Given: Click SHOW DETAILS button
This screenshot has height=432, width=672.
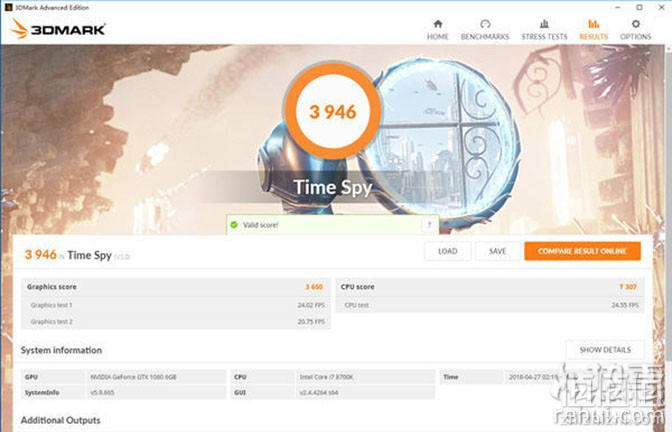Looking at the screenshot, I should [x=605, y=350].
